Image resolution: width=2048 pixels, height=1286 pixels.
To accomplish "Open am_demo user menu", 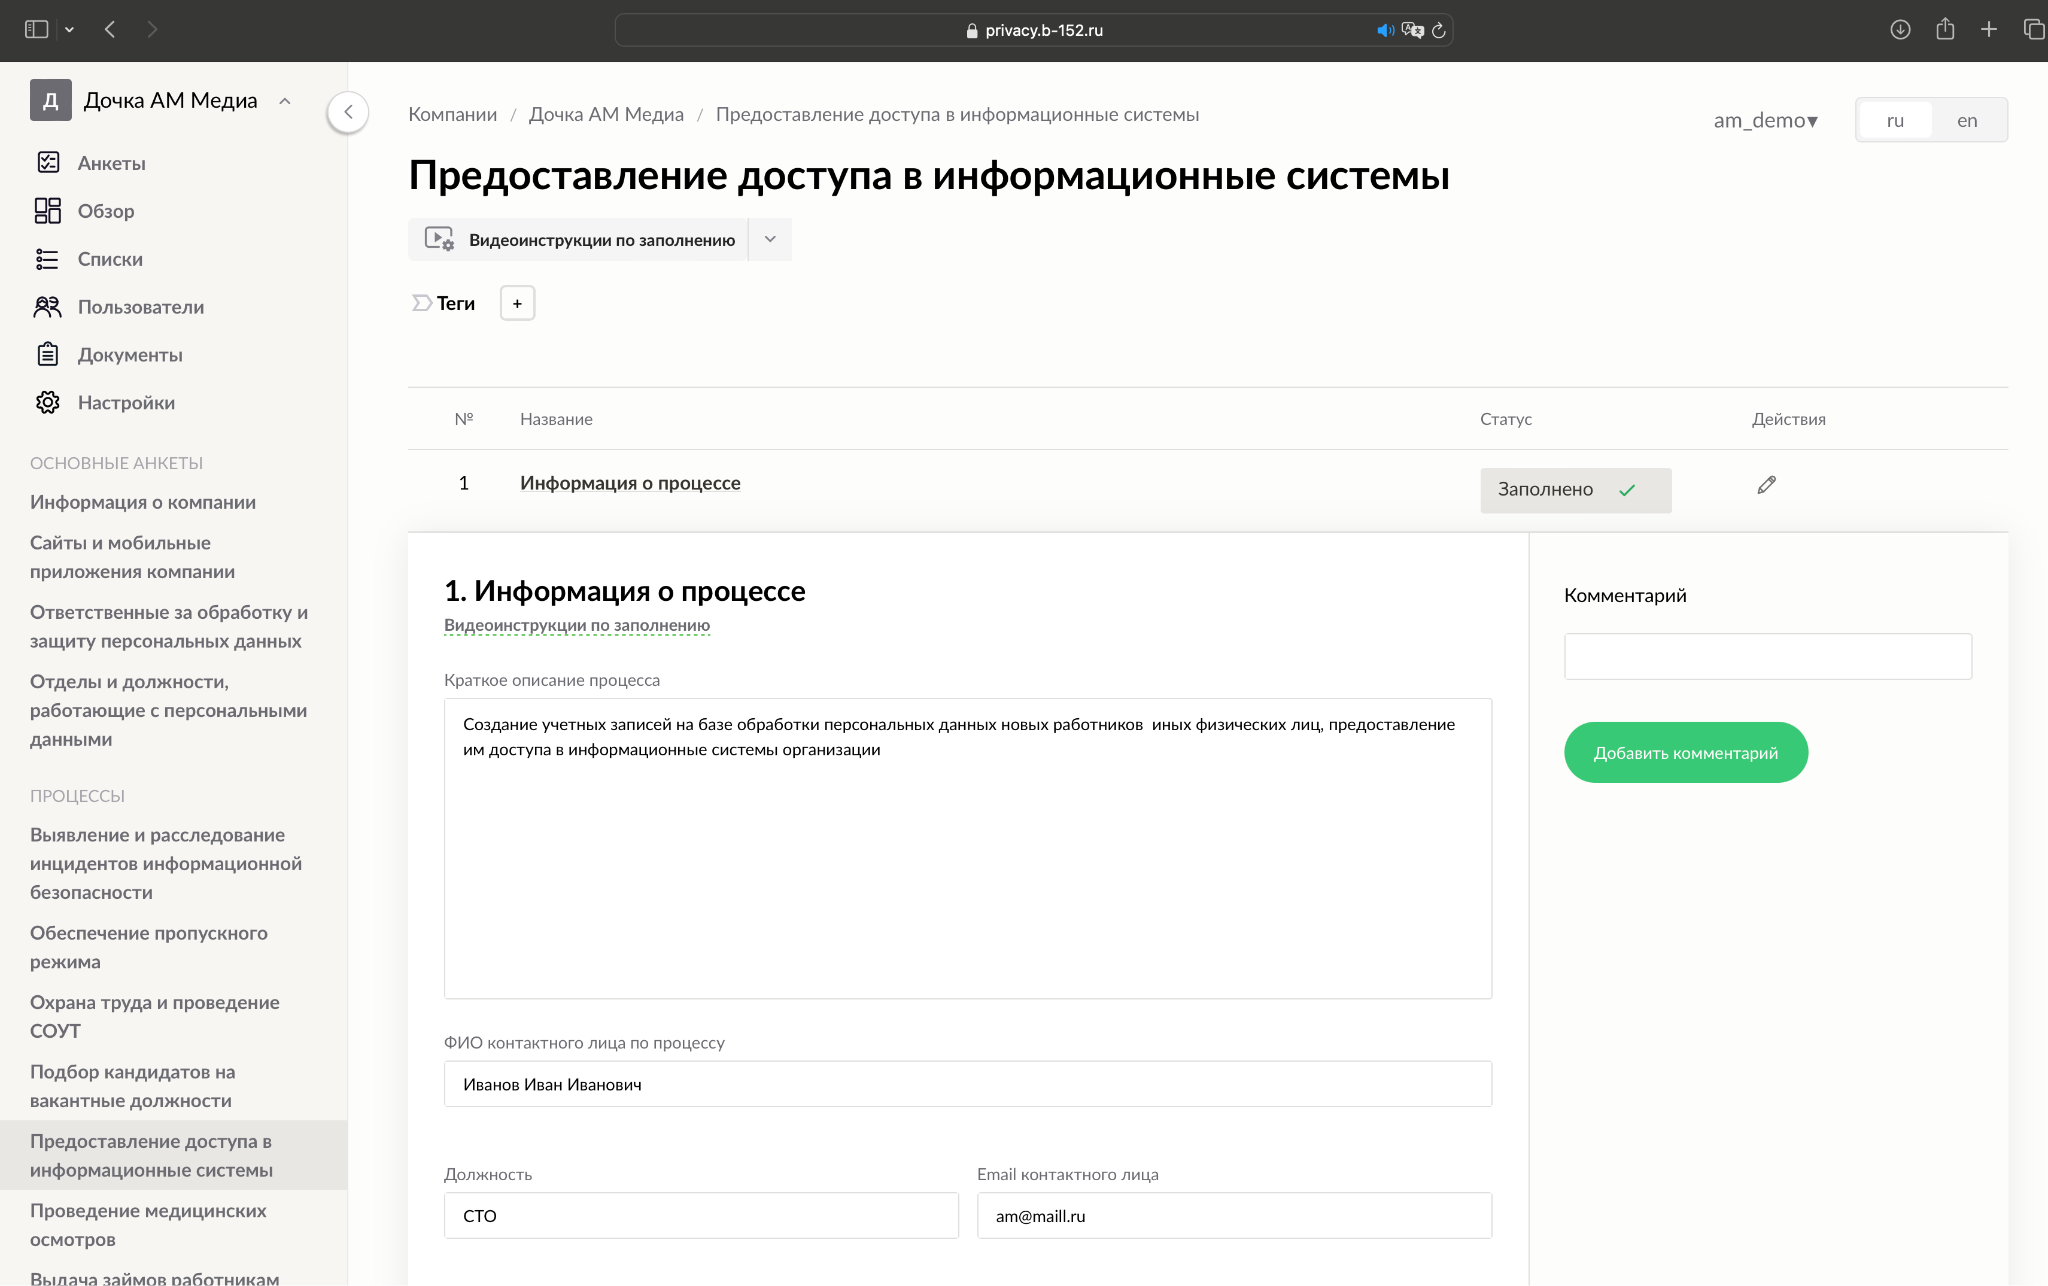I will tap(1765, 121).
